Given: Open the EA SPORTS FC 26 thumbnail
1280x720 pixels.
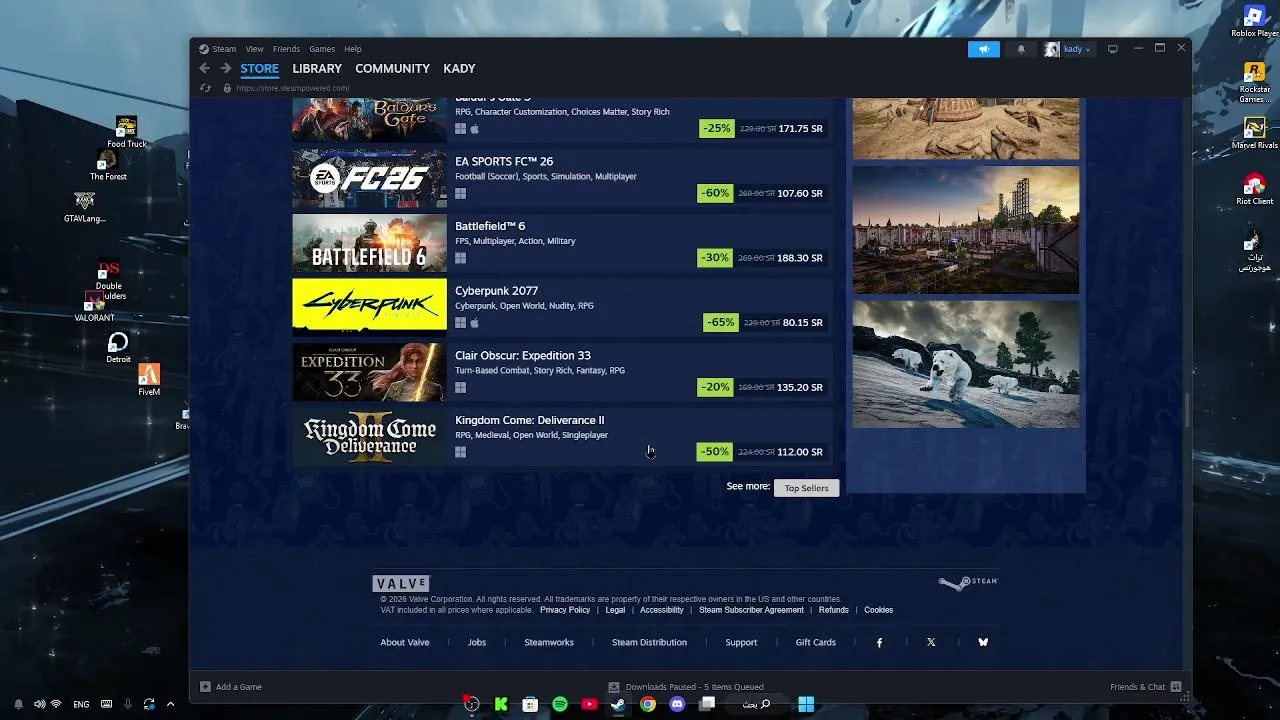Looking at the screenshot, I should pyautogui.click(x=369, y=178).
